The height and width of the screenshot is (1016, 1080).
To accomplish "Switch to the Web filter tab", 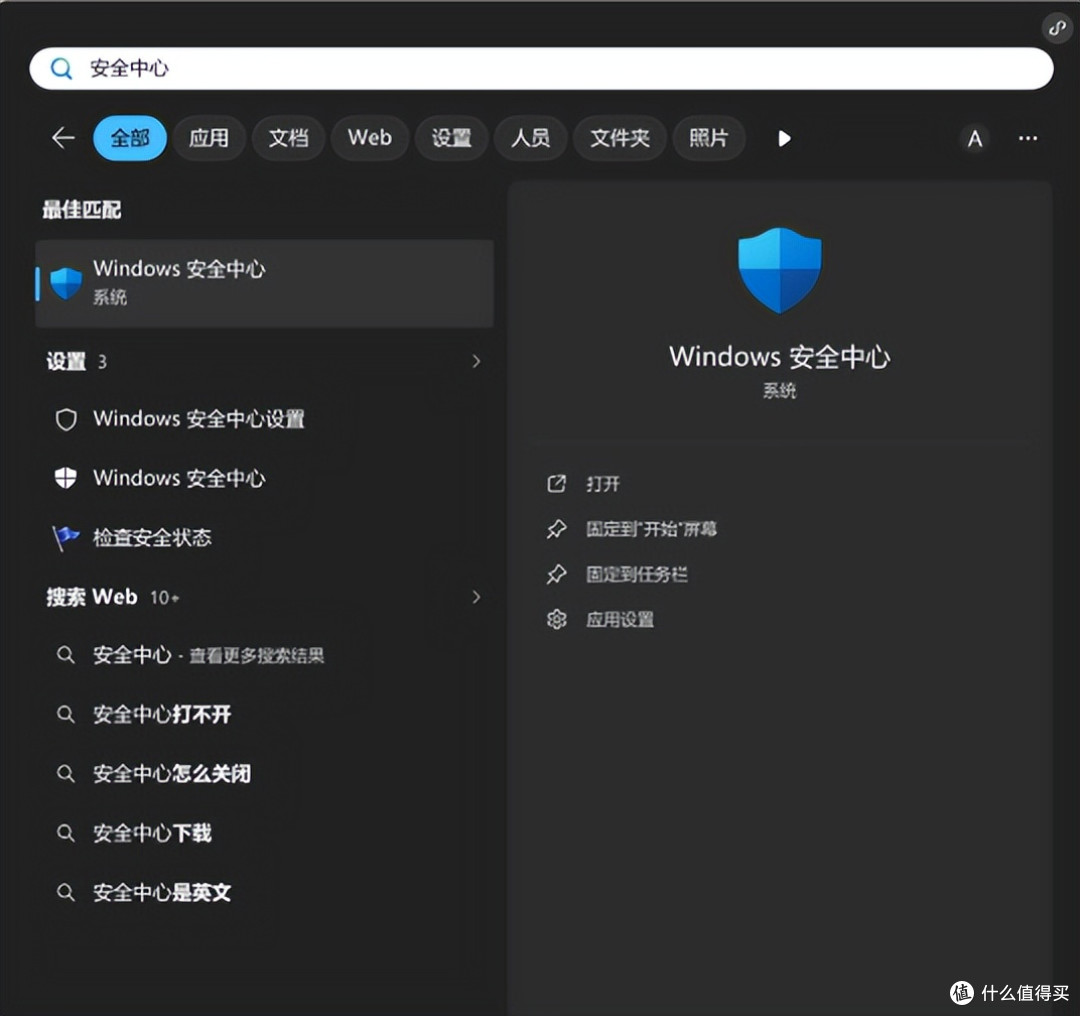I will point(370,138).
